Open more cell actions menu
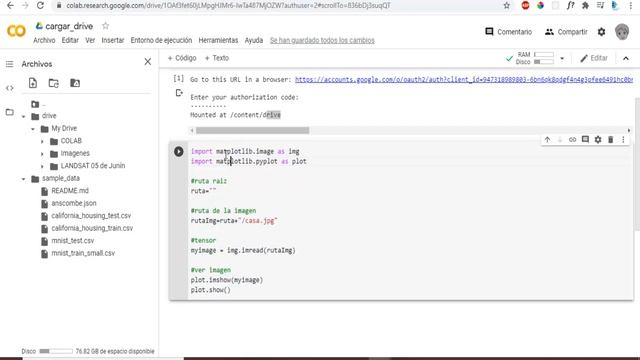The width and height of the screenshot is (640, 360). point(623,140)
